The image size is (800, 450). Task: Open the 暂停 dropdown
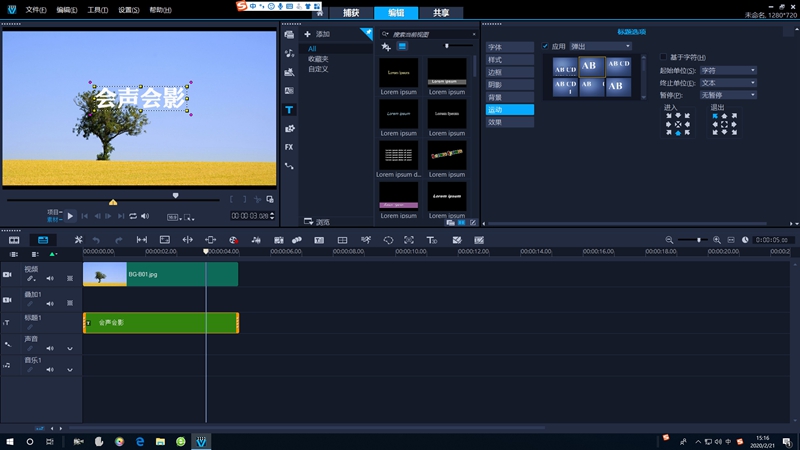point(728,95)
